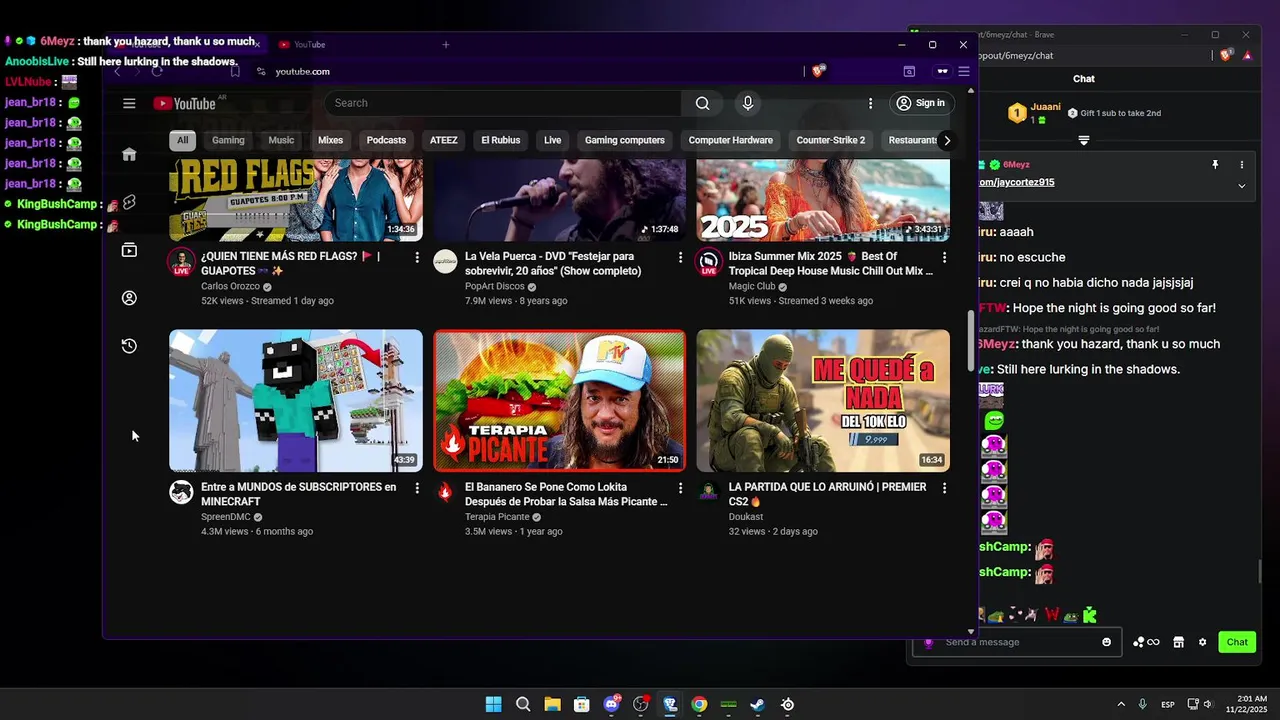Select the ATEEZ filter chip

443,140
